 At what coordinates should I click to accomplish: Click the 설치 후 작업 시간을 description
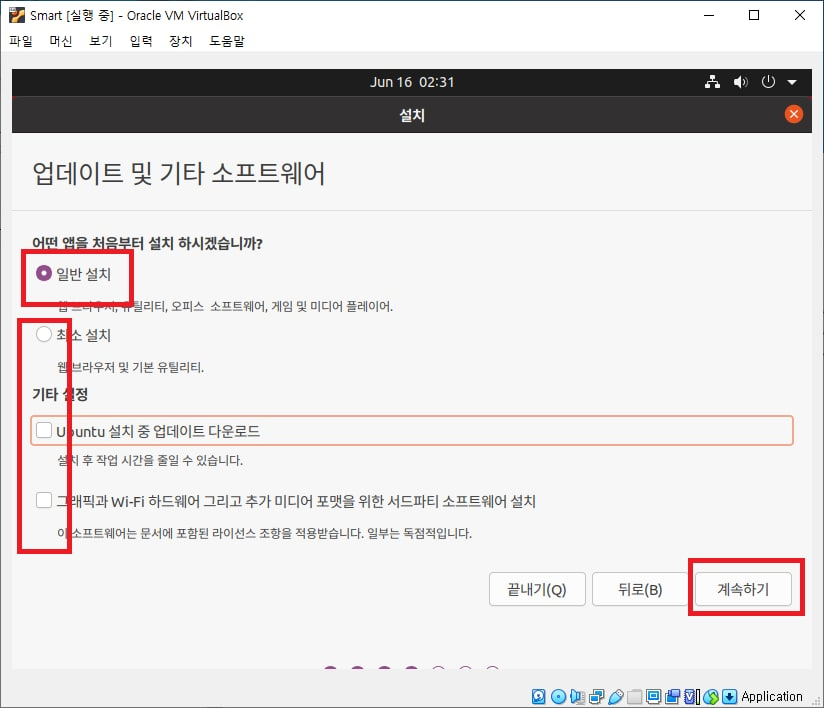pyautogui.click(x=150, y=460)
